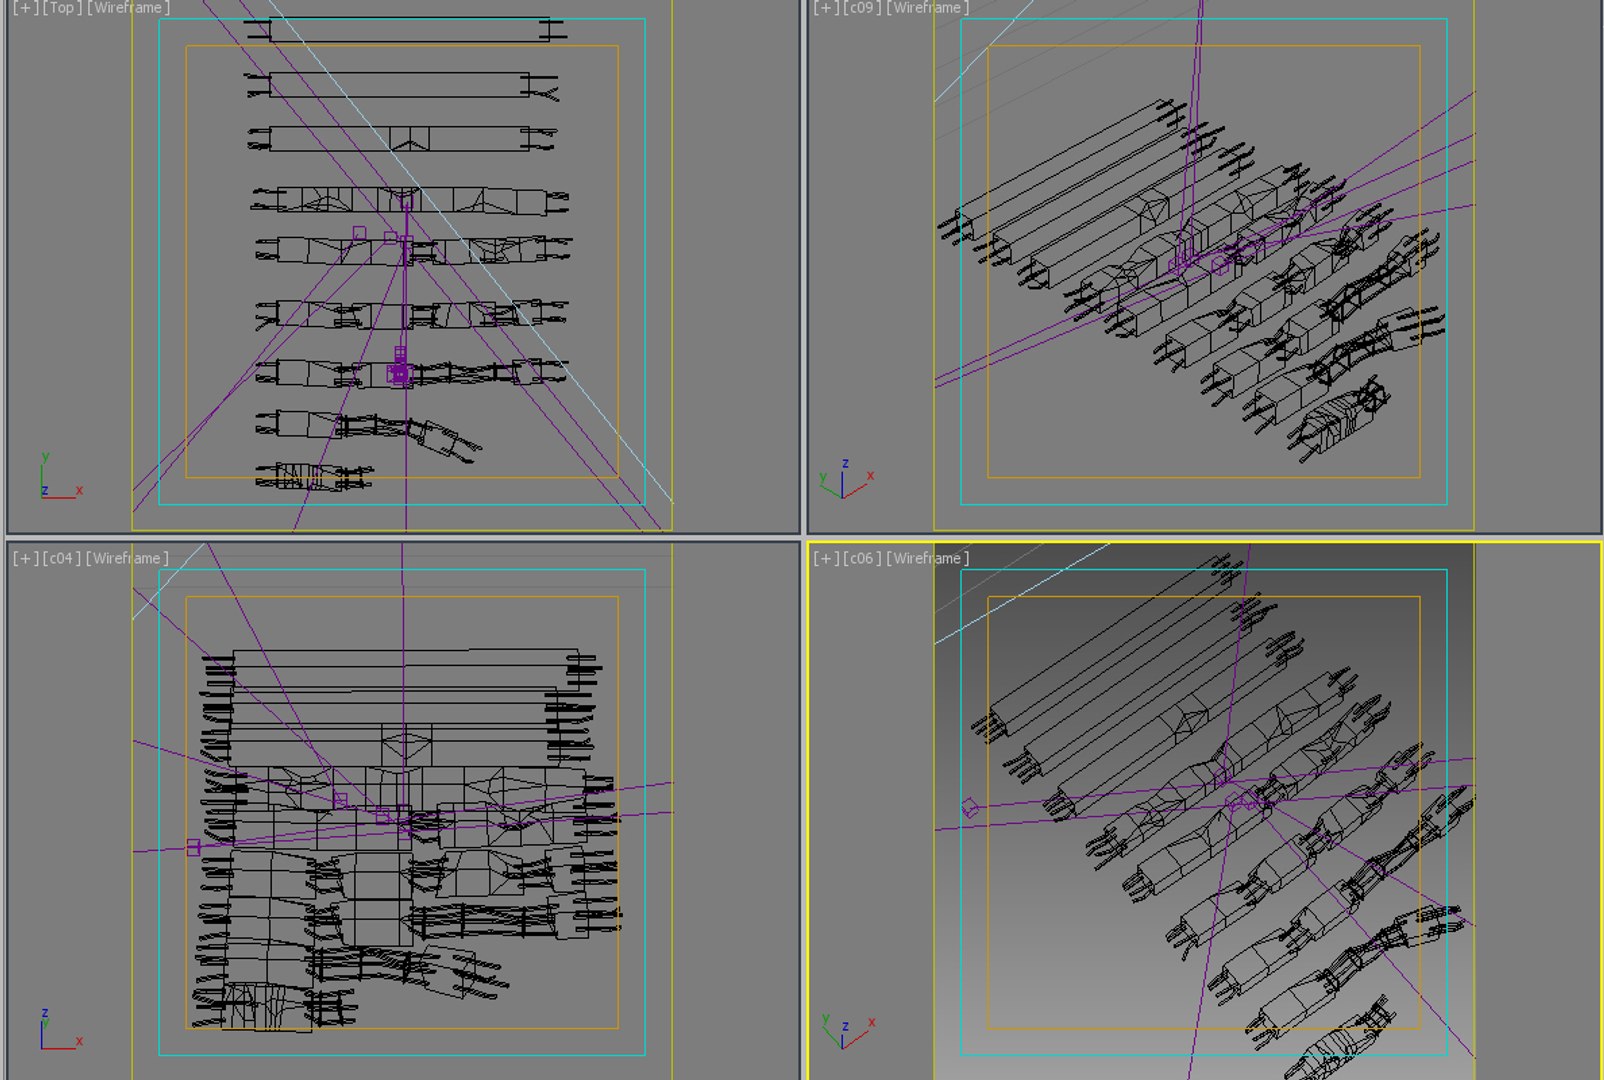Open the [Top] point-of-view label menu

point(62,7)
